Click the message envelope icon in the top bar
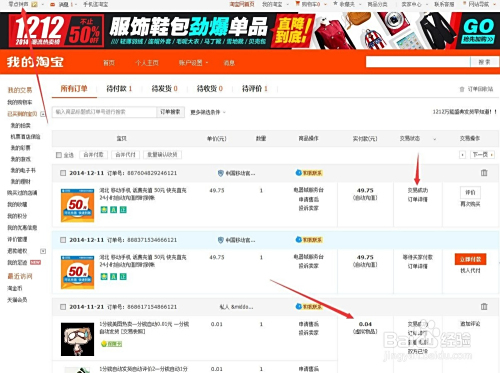Viewport: 500px width, 373px height. 53,4
